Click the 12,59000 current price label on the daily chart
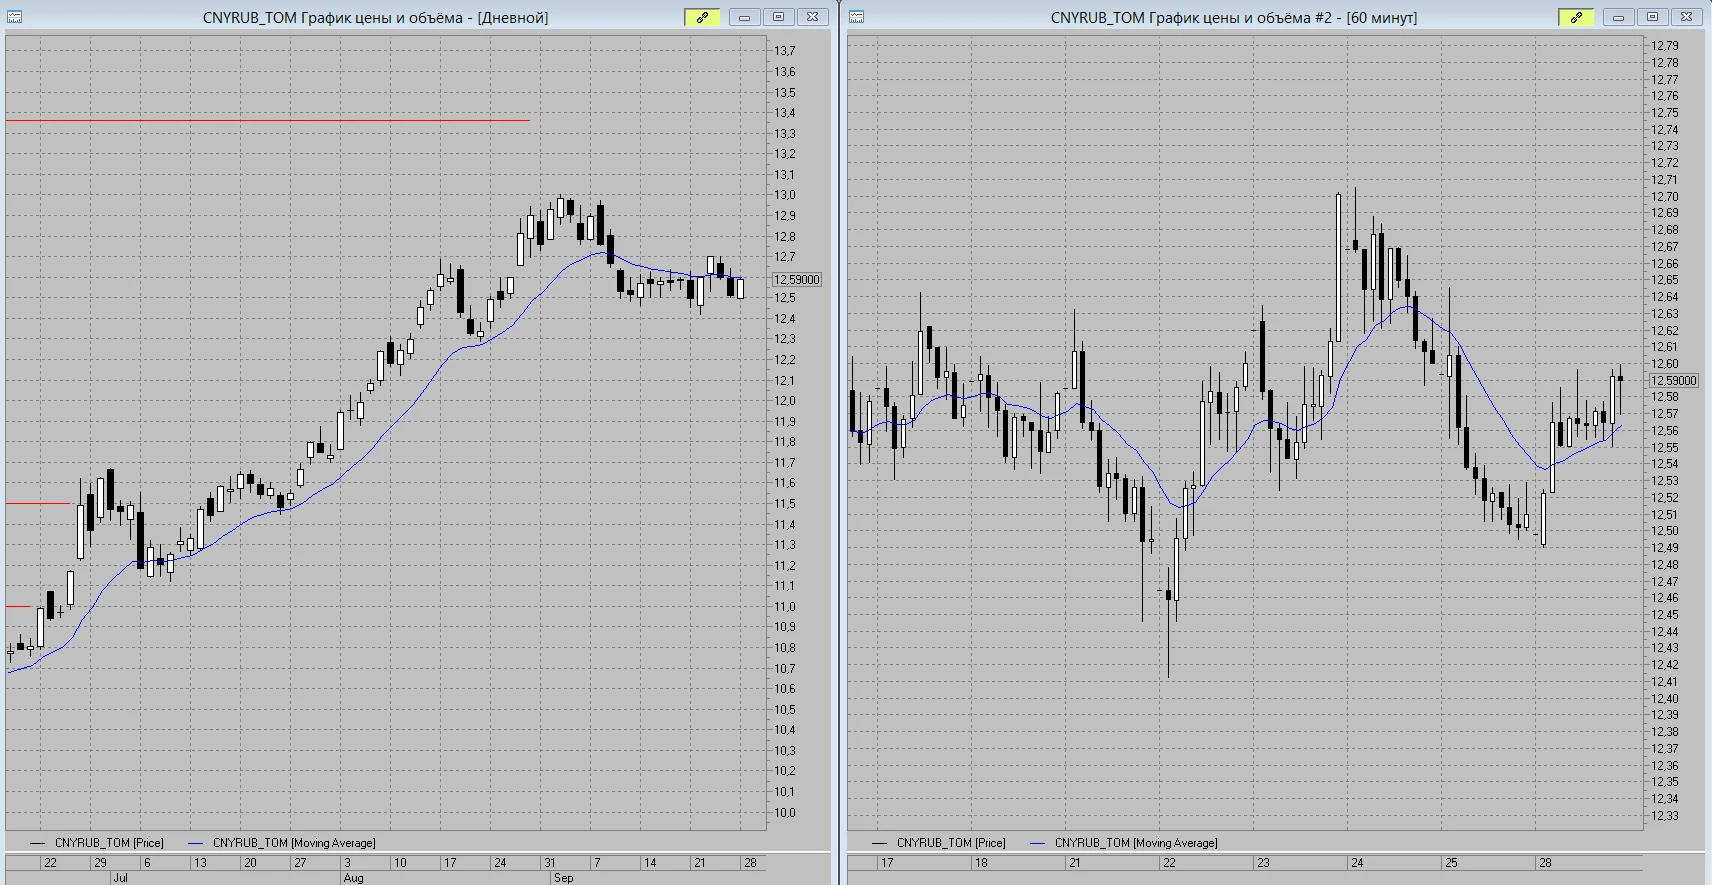The width and height of the screenshot is (1712, 885). pos(797,280)
